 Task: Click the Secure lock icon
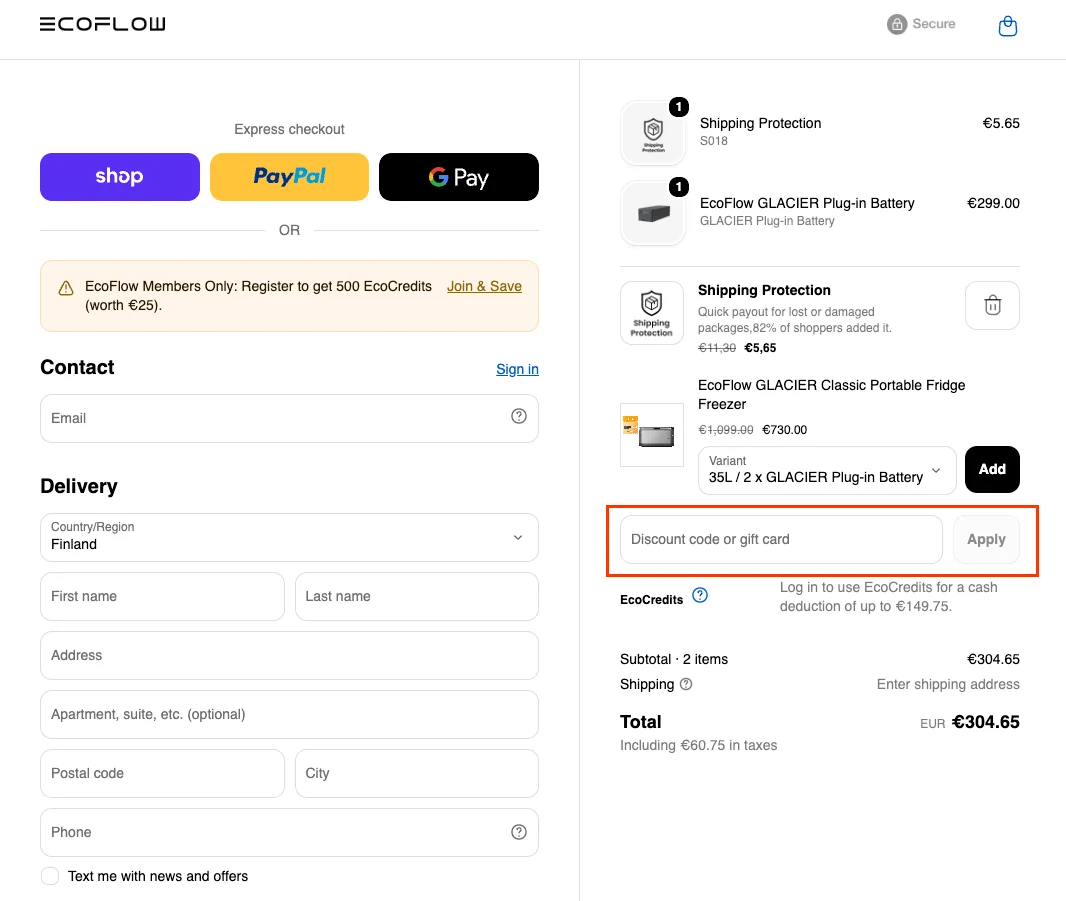click(x=897, y=24)
